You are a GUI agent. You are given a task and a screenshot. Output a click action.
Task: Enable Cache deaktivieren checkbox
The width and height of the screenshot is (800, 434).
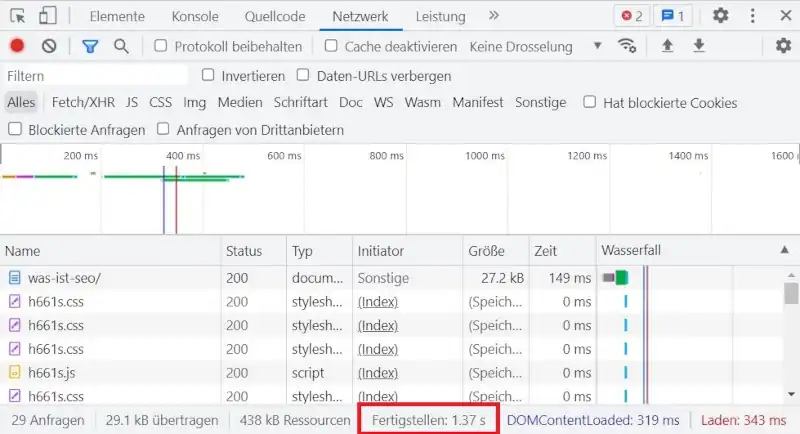click(331, 46)
